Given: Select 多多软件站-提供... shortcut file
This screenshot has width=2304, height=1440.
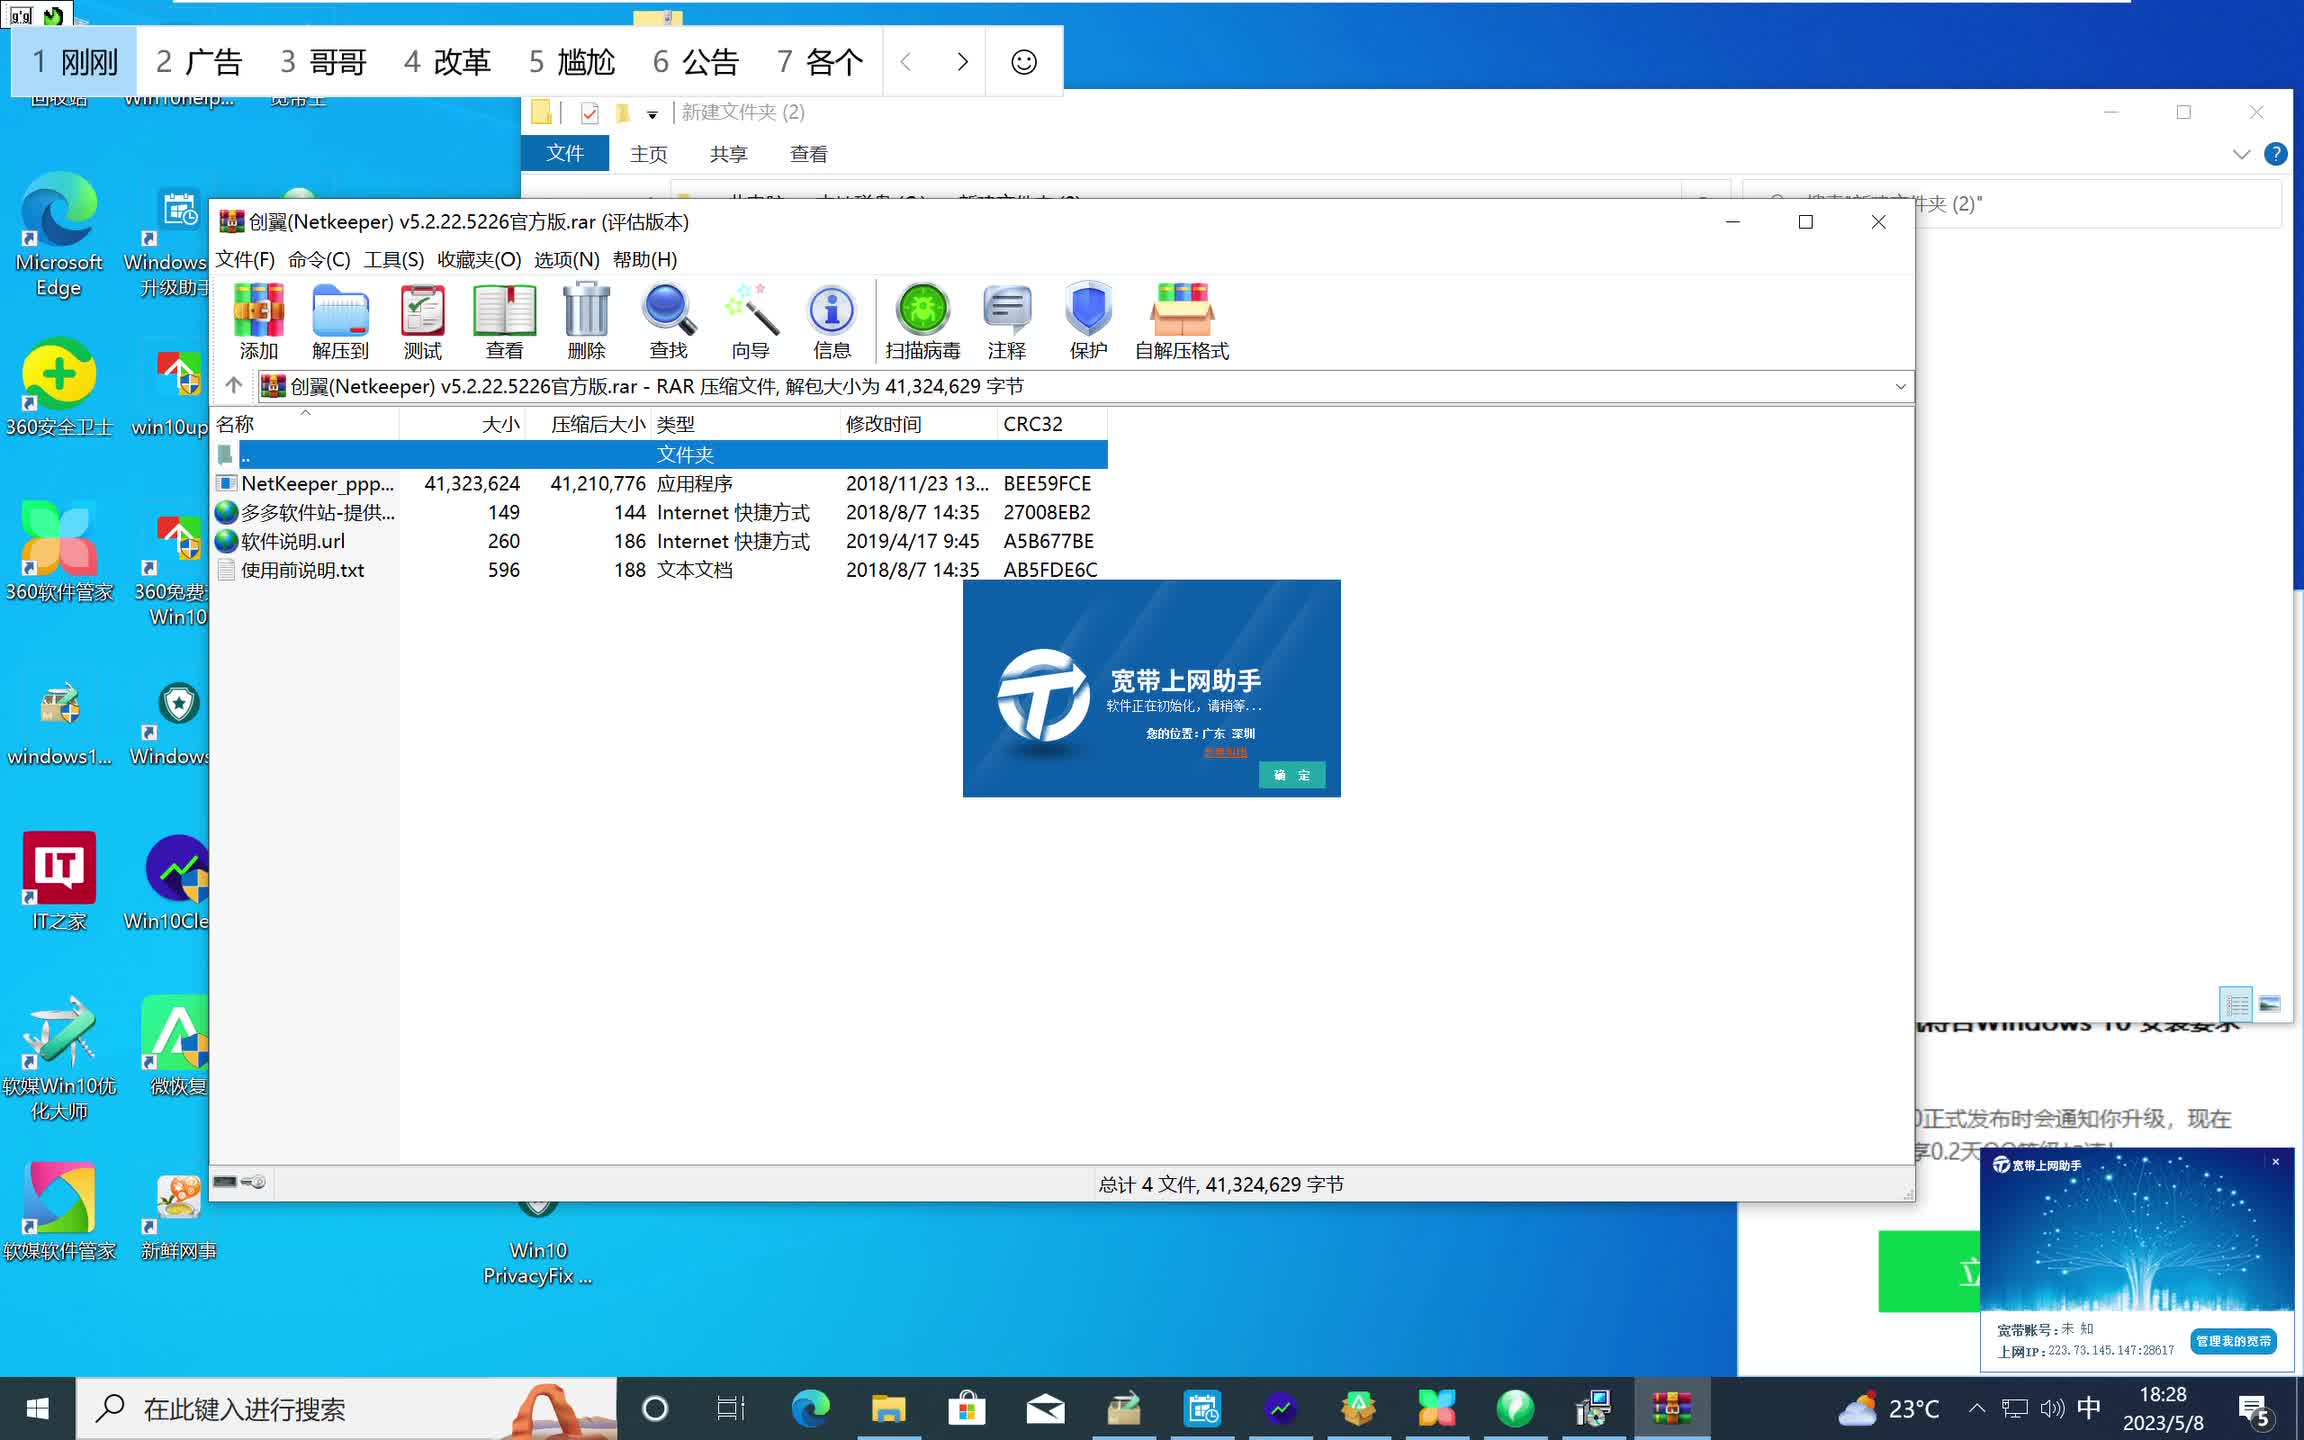Looking at the screenshot, I should (x=660, y=512).
